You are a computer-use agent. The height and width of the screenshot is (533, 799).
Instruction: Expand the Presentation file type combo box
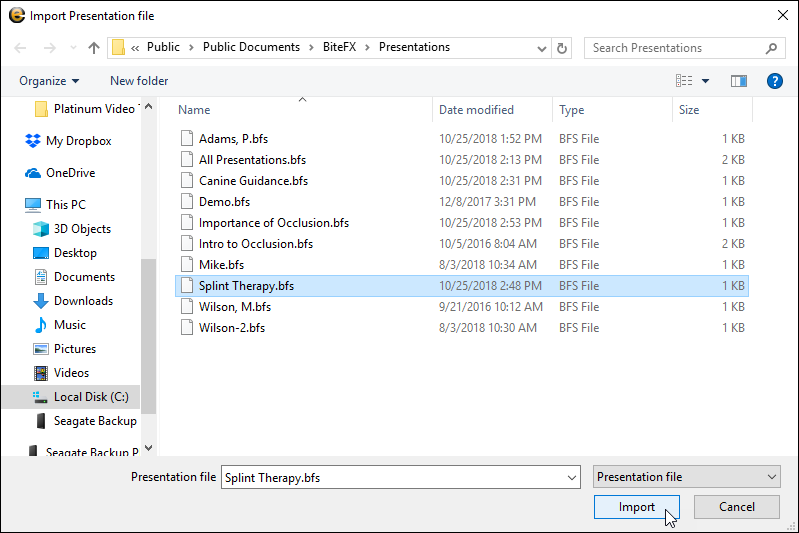686,477
